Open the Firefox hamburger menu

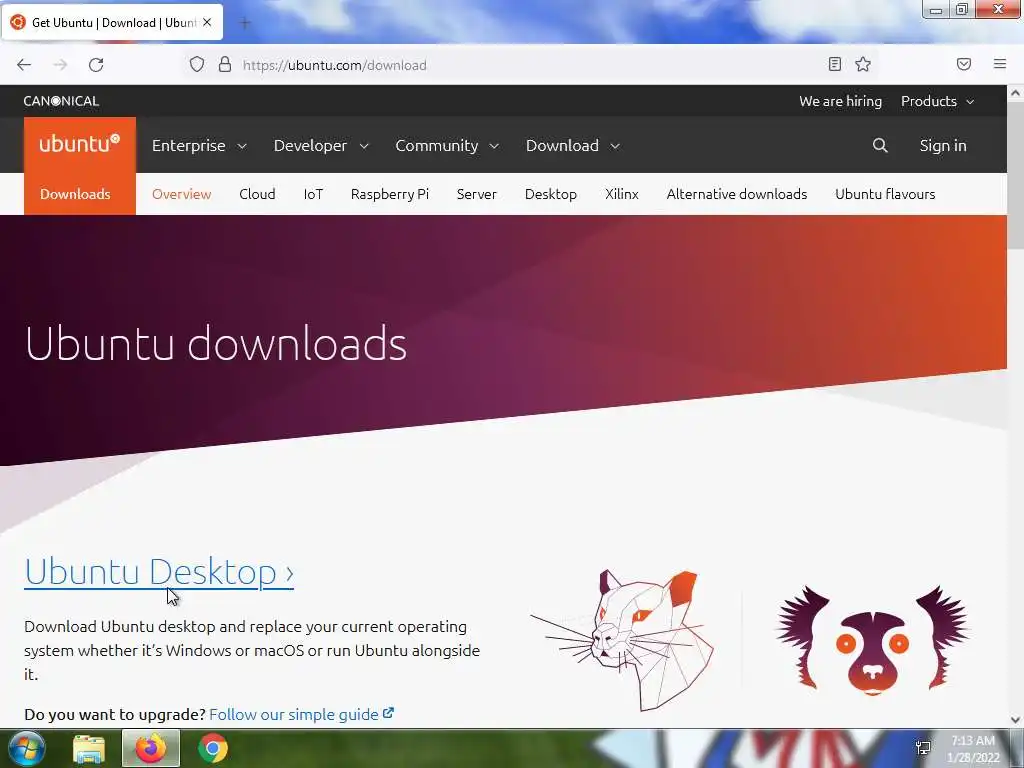[x=1000, y=64]
